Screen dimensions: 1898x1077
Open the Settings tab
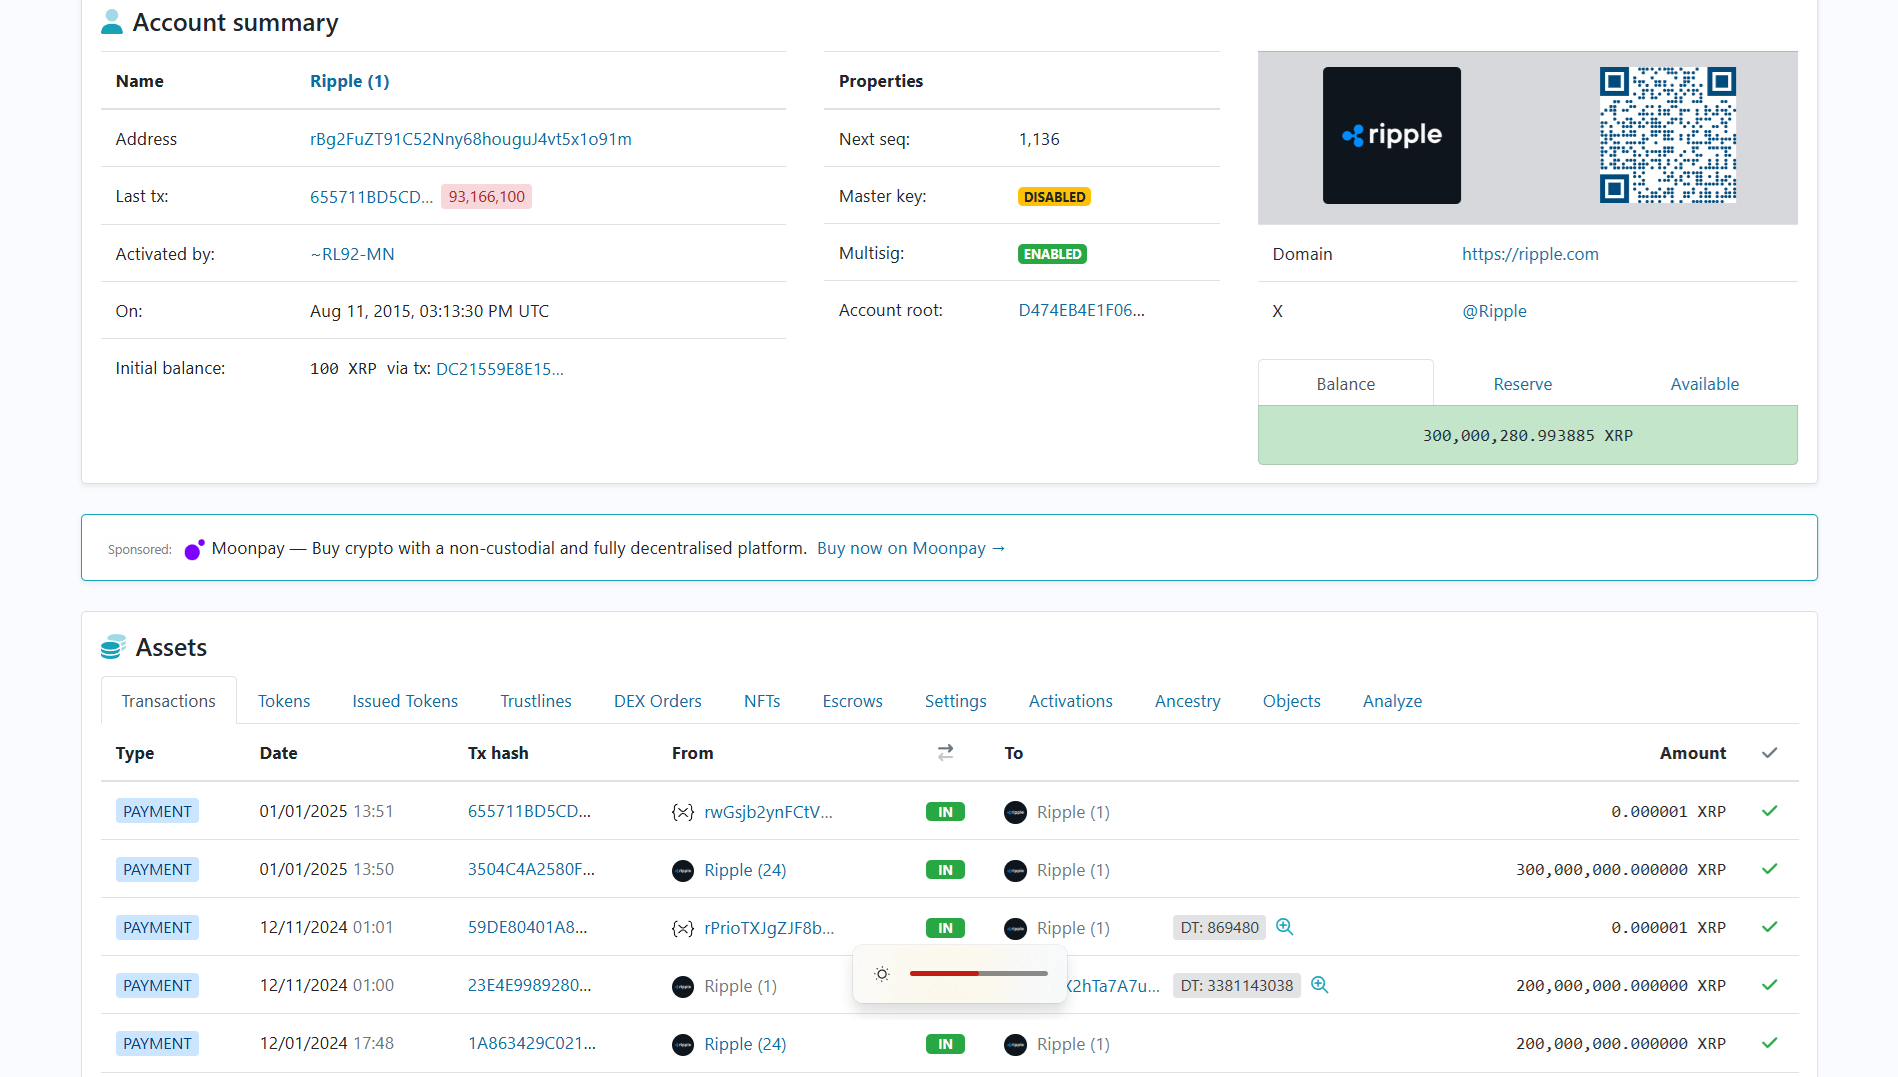[x=956, y=701]
